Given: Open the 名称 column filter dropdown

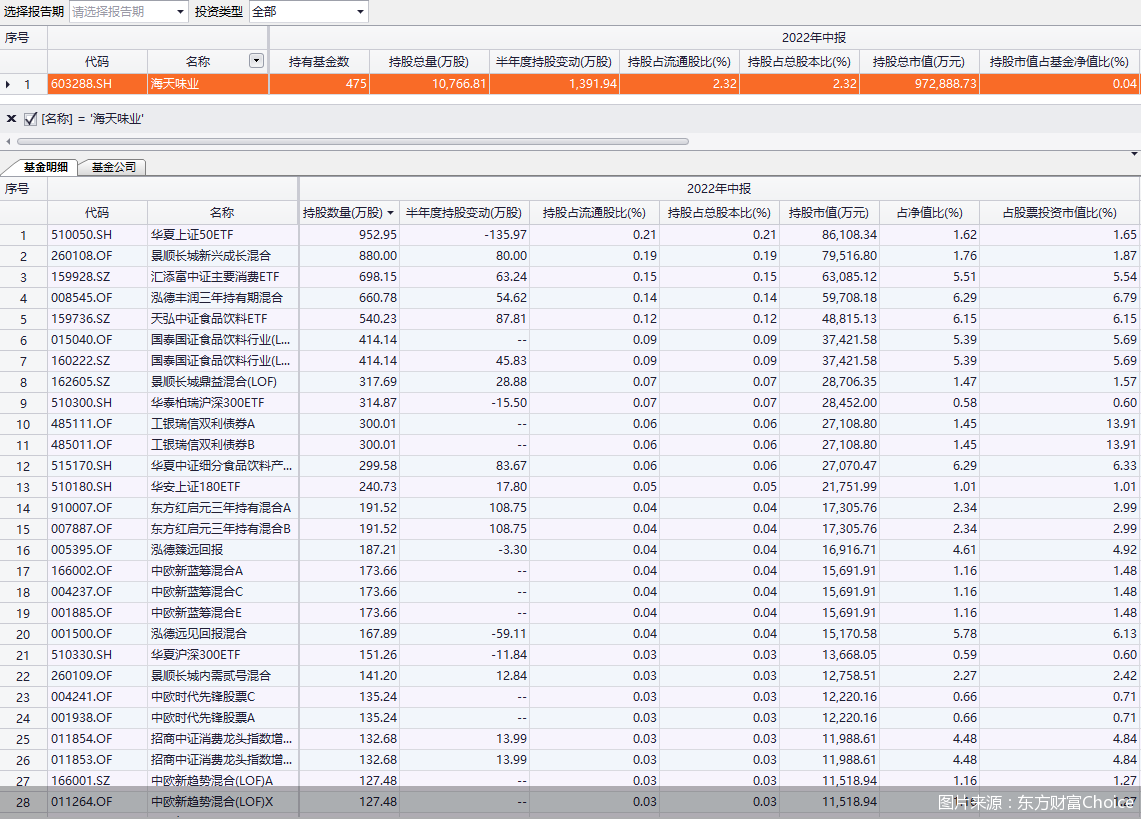Looking at the screenshot, I should pos(257,61).
